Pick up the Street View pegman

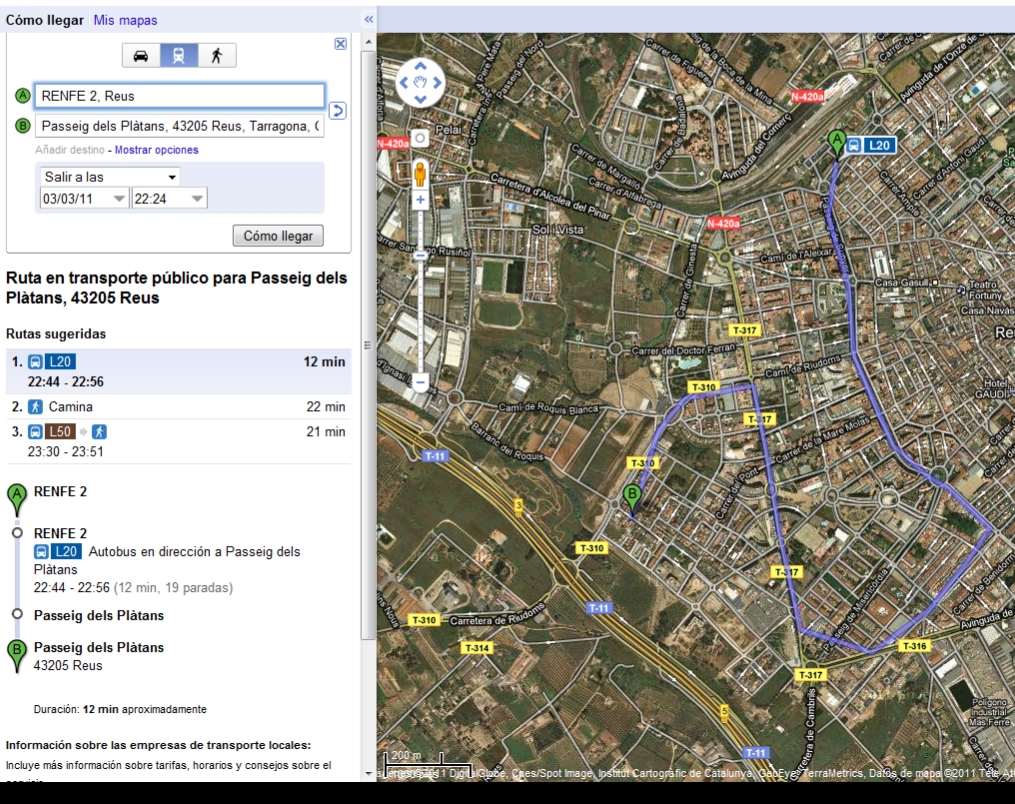click(420, 173)
